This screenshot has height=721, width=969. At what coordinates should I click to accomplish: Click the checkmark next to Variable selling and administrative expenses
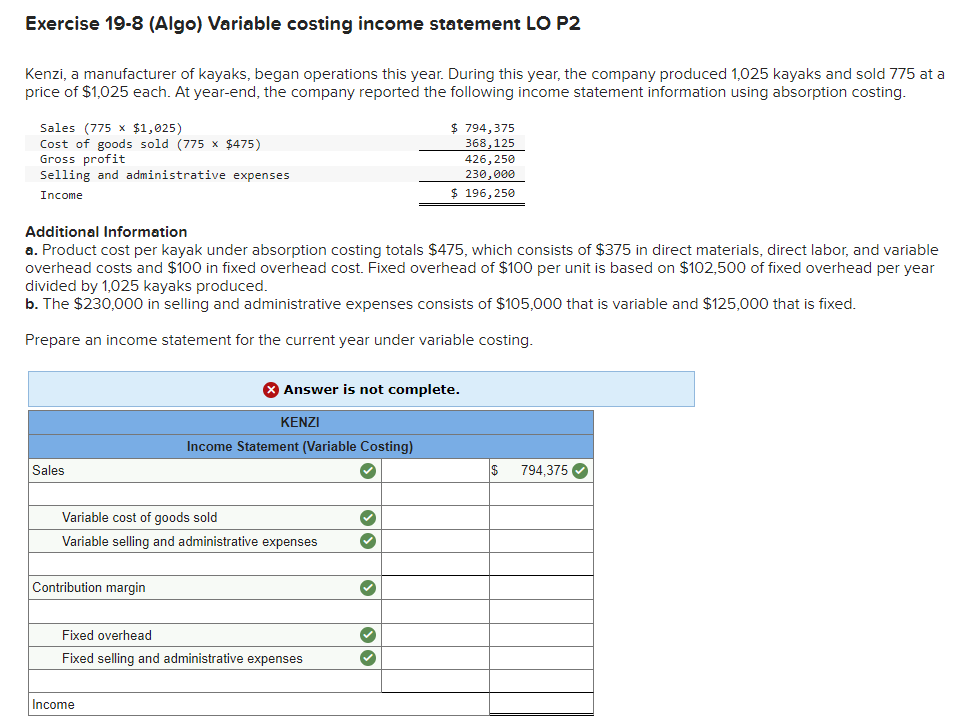[368, 541]
